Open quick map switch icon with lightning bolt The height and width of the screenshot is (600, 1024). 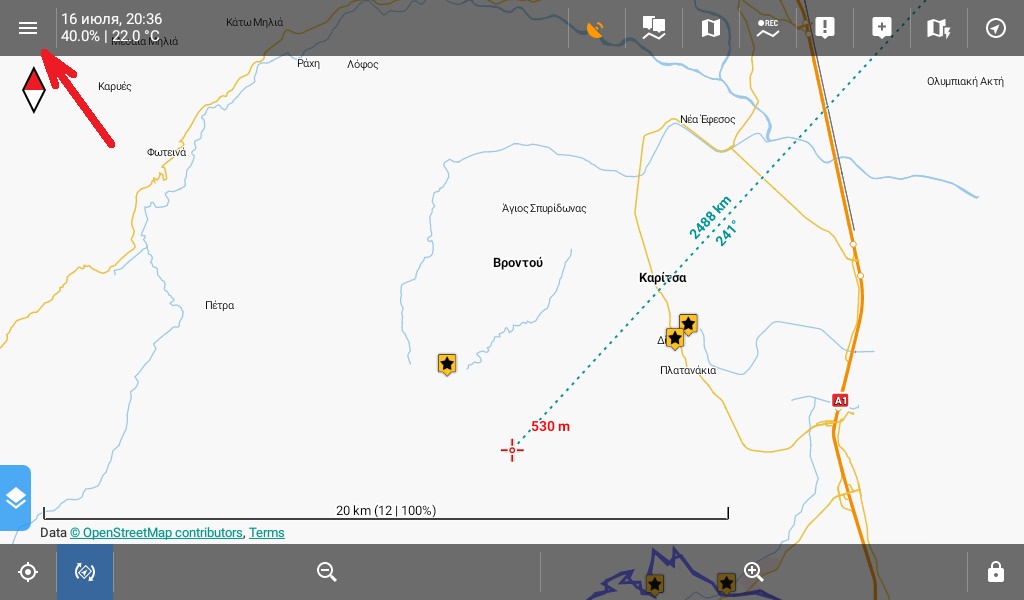click(x=938, y=28)
